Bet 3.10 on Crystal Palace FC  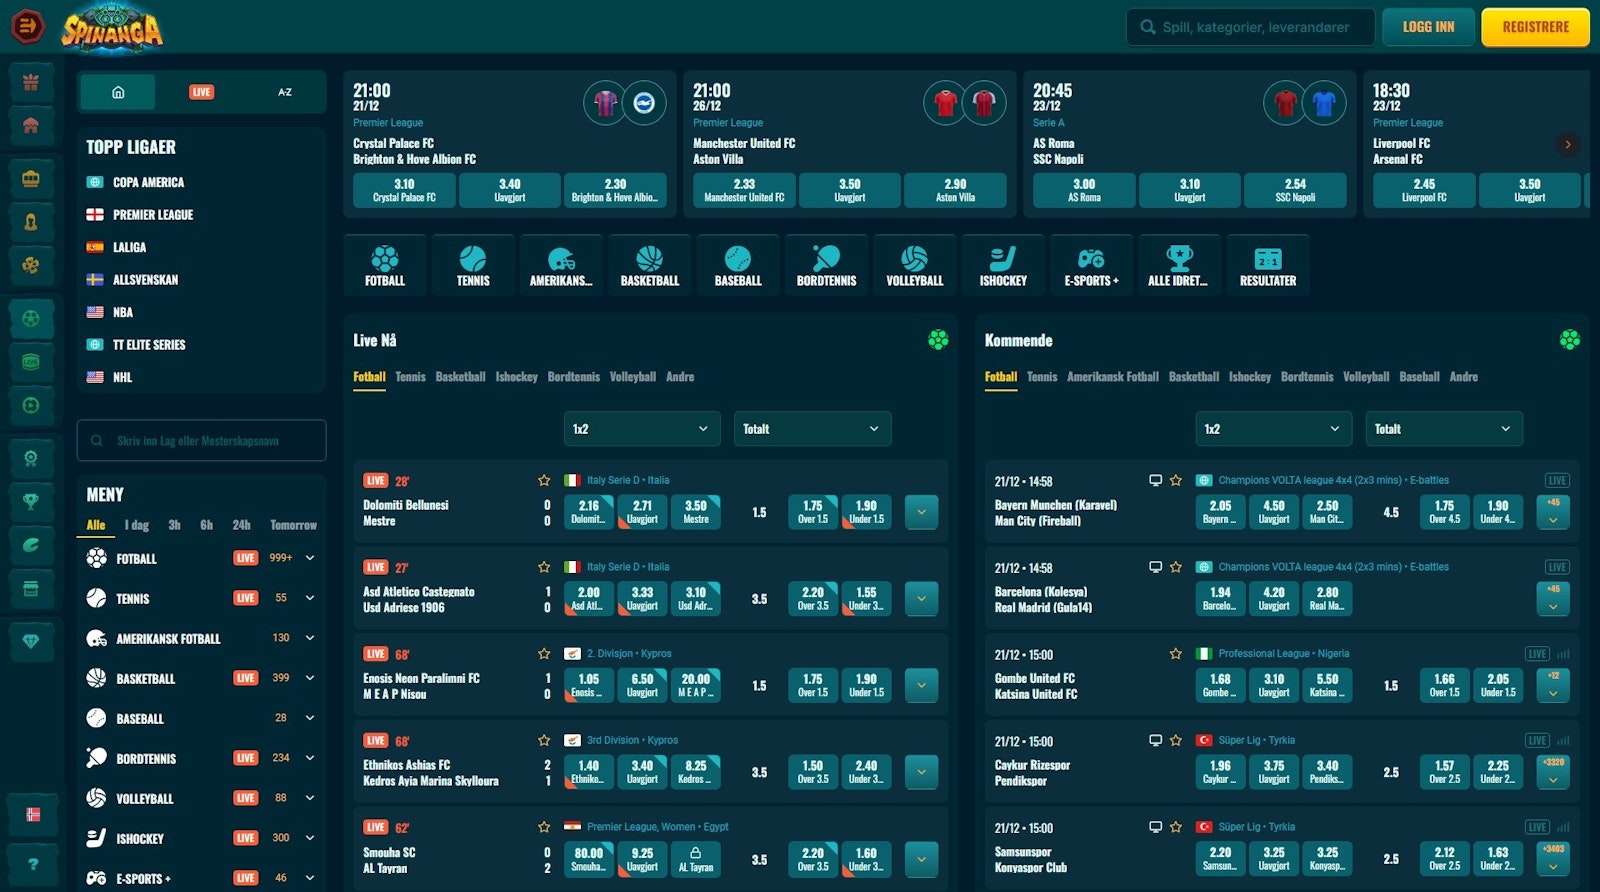click(404, 190)
